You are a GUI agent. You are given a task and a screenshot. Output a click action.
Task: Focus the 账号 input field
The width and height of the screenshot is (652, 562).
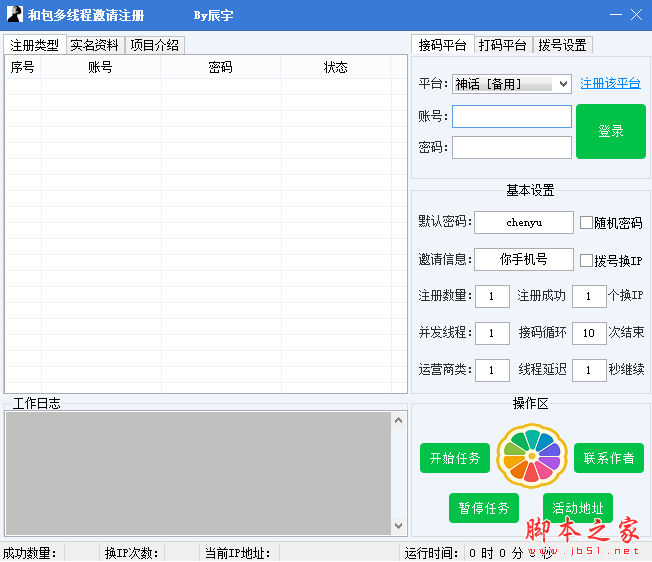(x=511, y=116)
